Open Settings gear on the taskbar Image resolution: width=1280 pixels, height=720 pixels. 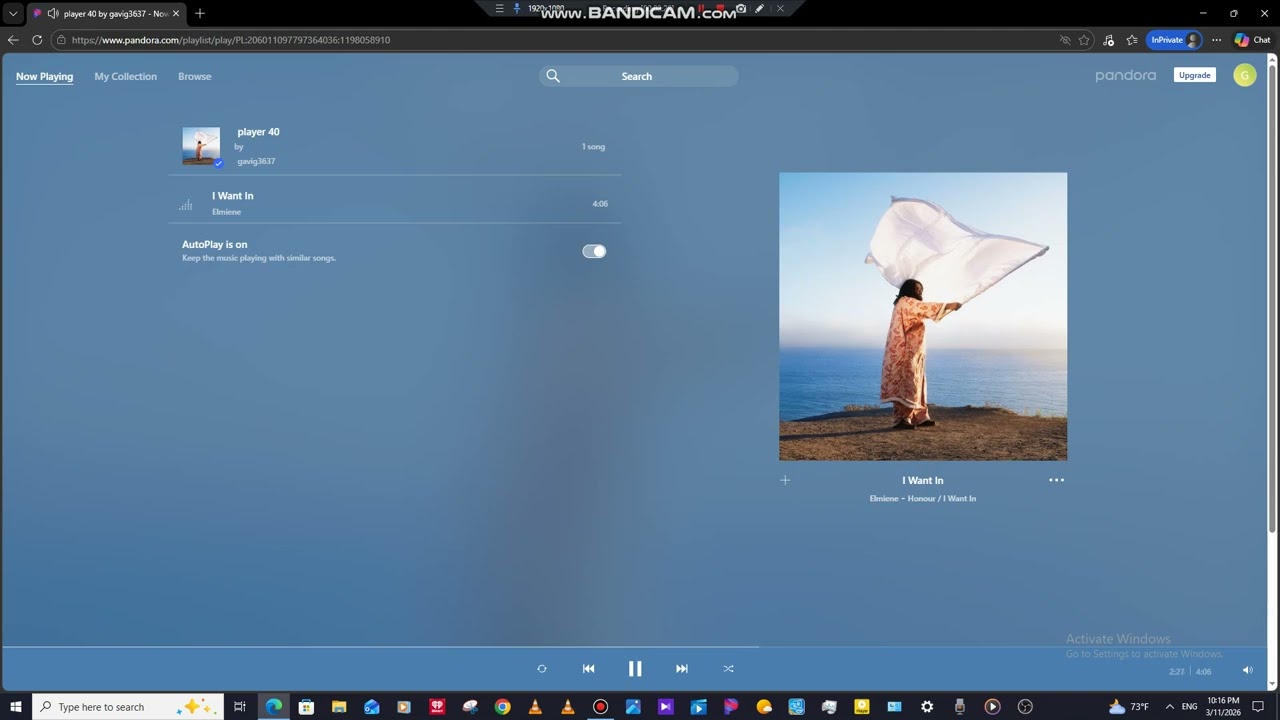click(x=927, y=707)
